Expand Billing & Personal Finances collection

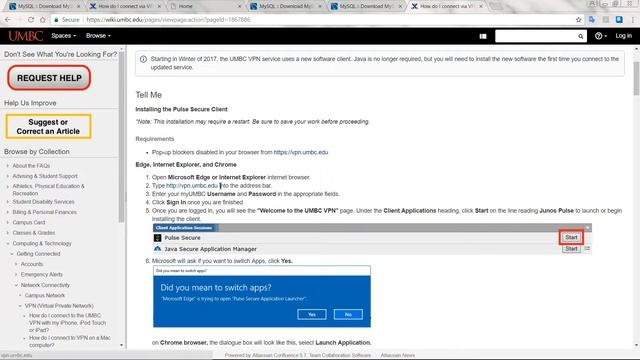(8, 212)
